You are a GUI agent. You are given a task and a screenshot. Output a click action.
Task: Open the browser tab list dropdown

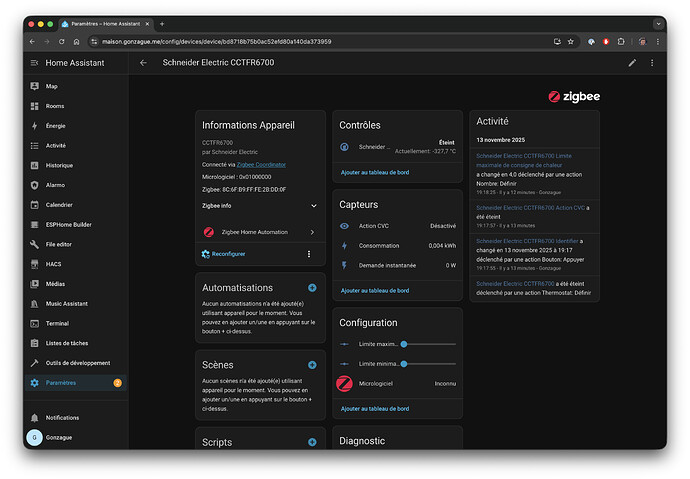click(658, 24)
